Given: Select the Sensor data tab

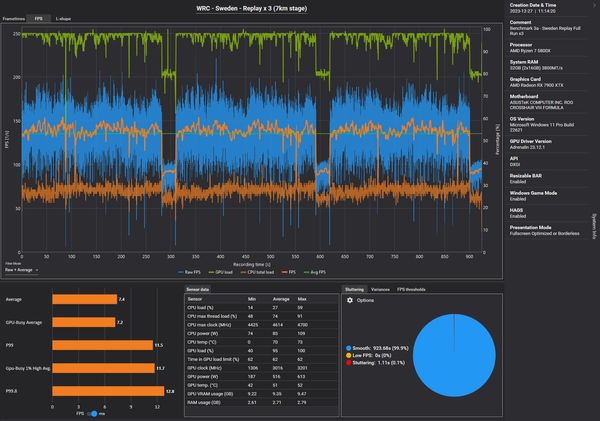Looking at the screenshot, I should [200, 288].
